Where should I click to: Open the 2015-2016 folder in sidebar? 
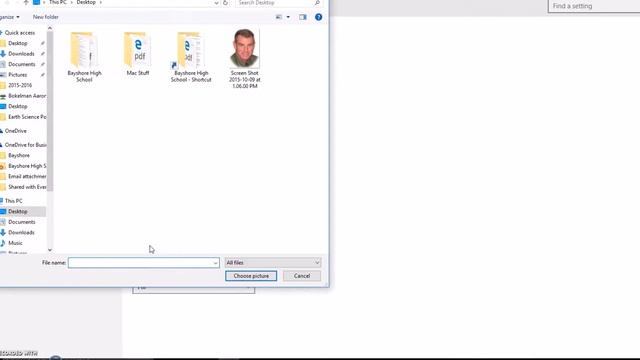tap(20, 85)
